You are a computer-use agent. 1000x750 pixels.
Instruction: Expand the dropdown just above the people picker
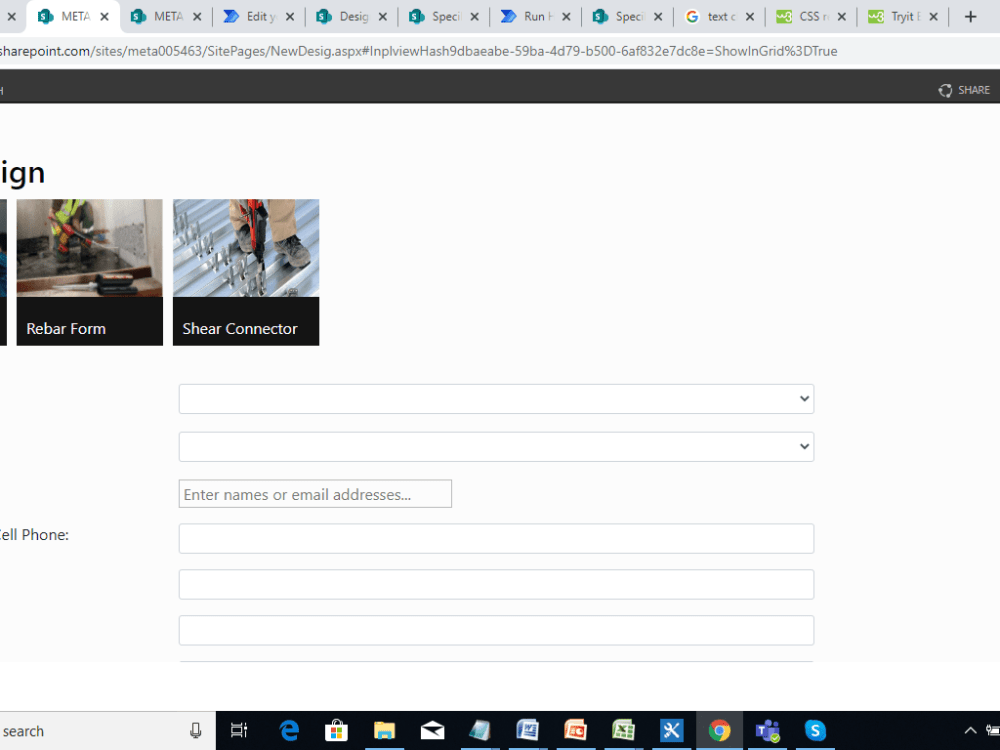click(x=496, y=446)
